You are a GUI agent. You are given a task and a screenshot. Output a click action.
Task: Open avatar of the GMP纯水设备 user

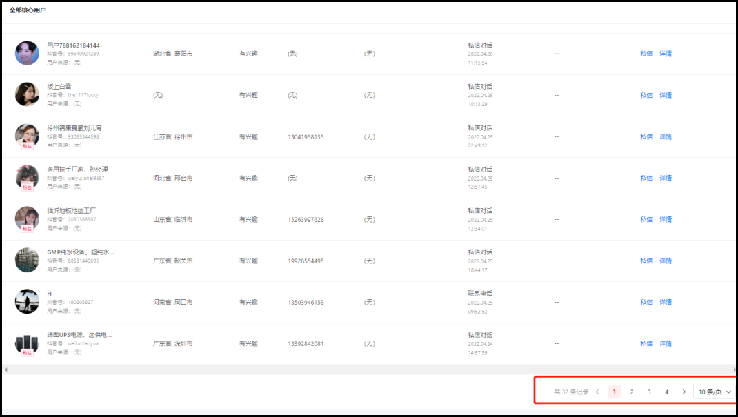point(27,260)
